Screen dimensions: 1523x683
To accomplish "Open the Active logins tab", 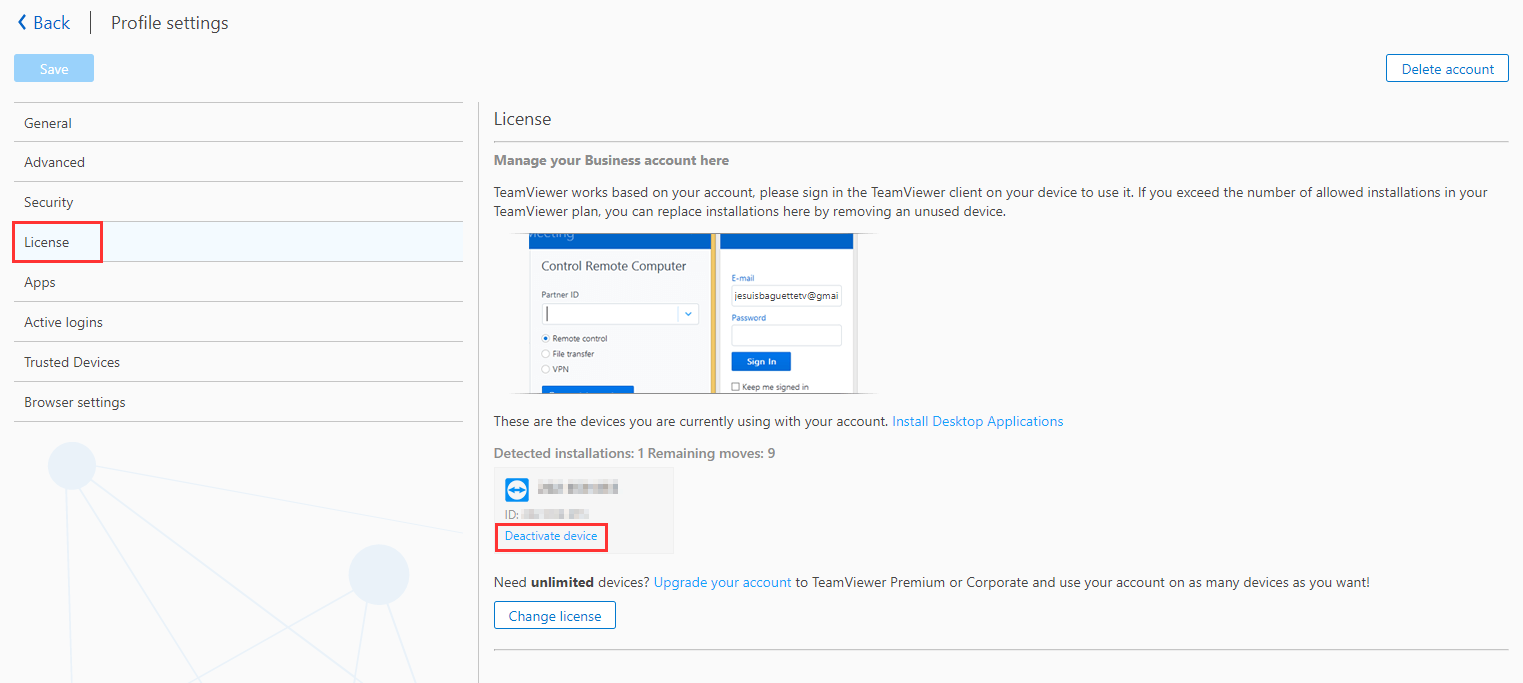I will (x=238, y=322).
